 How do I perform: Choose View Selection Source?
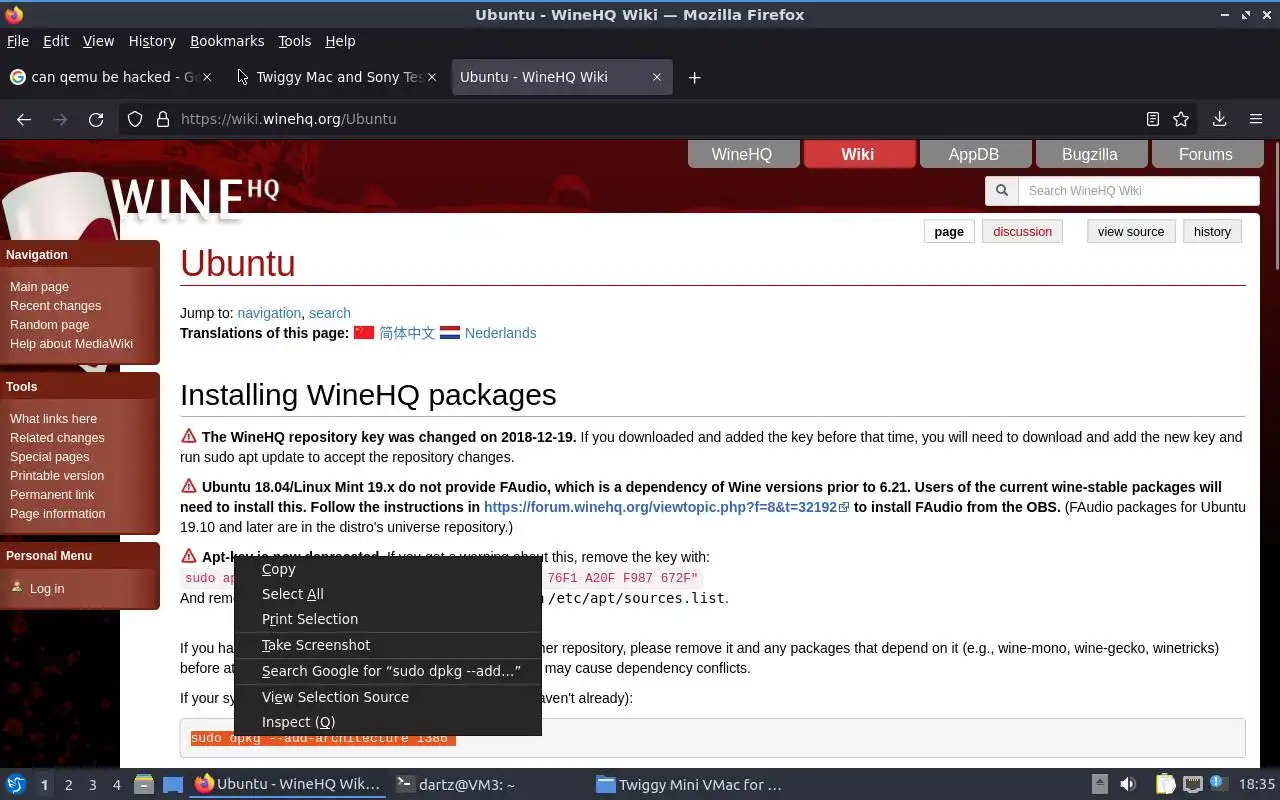pos(388,697)
